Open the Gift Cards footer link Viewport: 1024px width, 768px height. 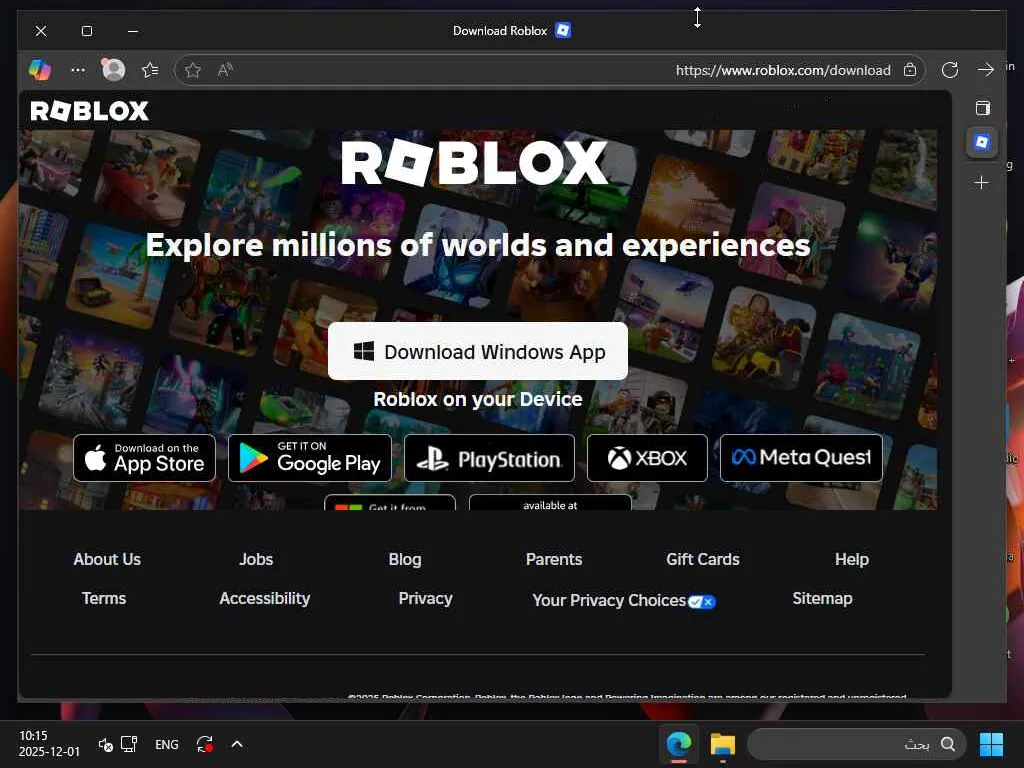703,560
